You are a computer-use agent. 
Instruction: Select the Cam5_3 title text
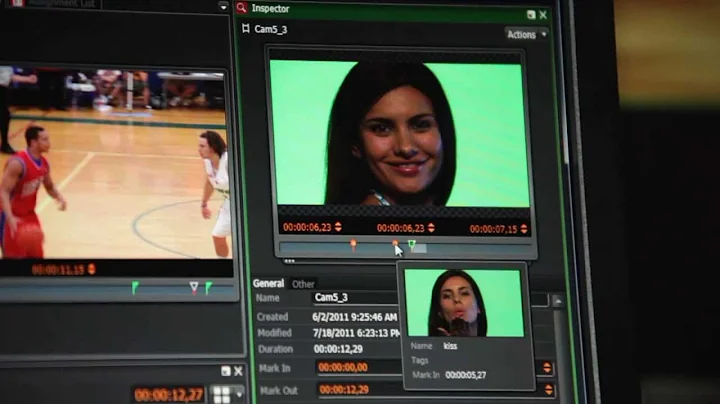(x=270, y=29)
